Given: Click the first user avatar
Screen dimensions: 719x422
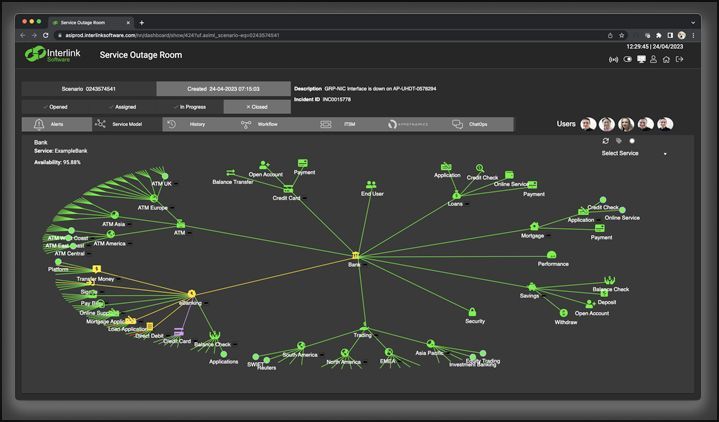Looking at the screenshot, I should point(588,124).
